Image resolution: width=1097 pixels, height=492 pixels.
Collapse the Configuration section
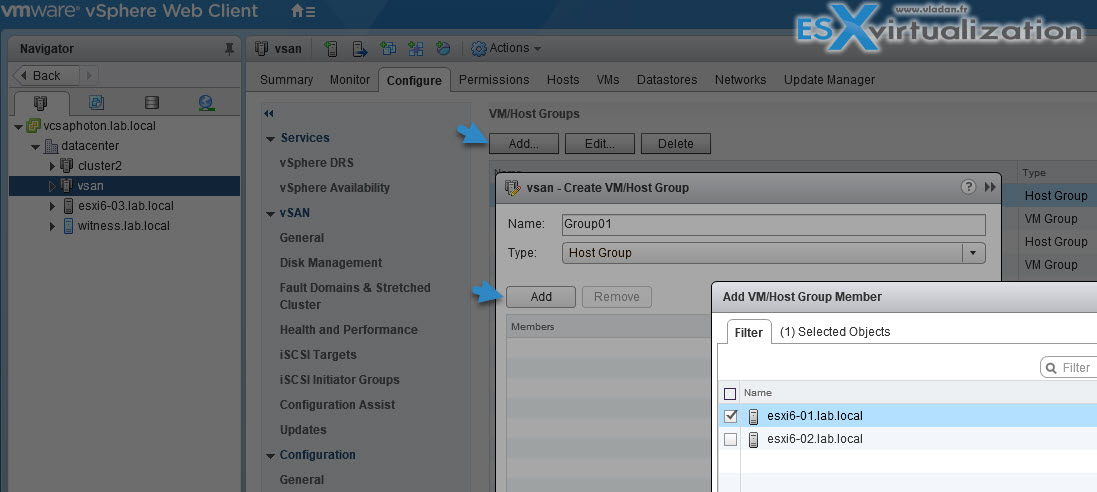270,456
